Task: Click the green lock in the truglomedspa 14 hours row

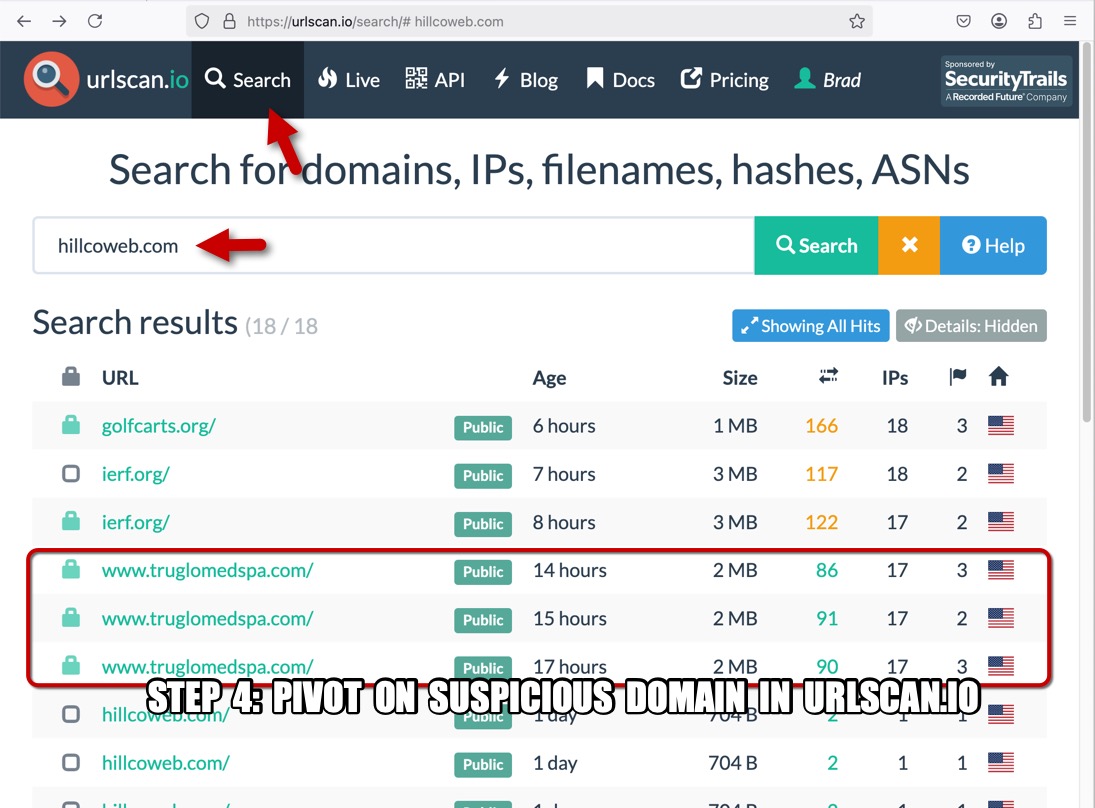Action: tap(71, 569)
